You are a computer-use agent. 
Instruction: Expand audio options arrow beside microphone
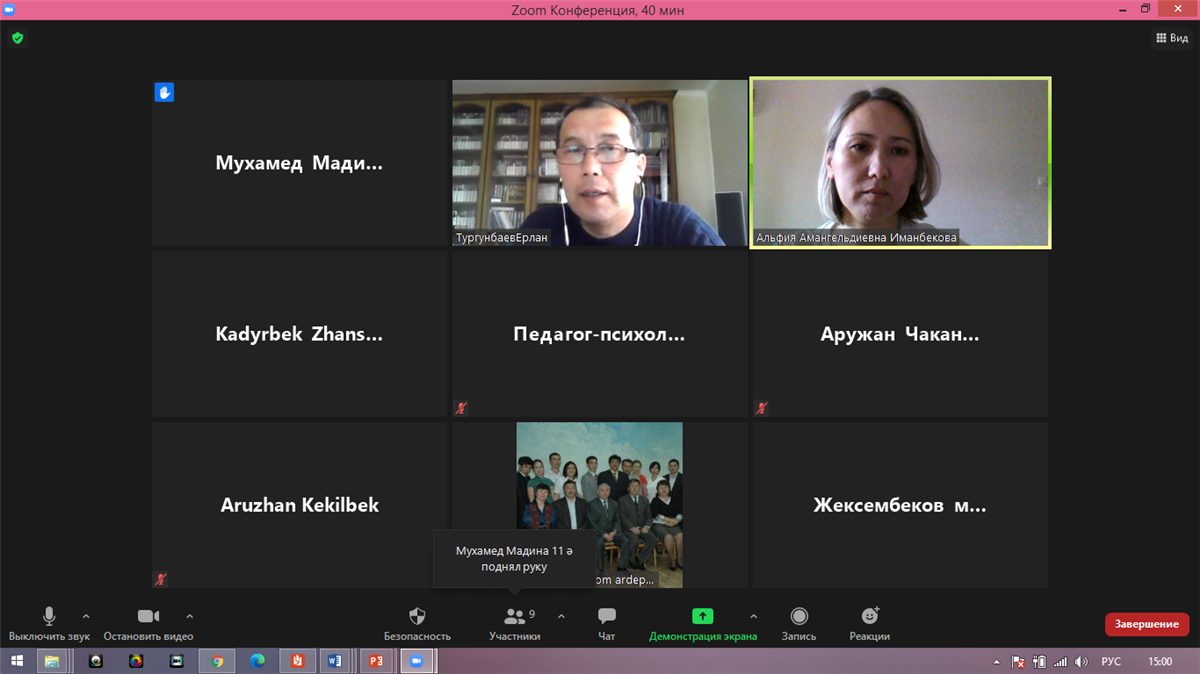coord(86,616)
